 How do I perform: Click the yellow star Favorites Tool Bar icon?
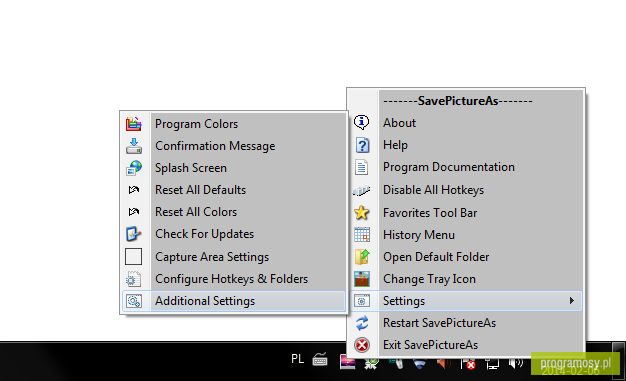tap(362, 212)
